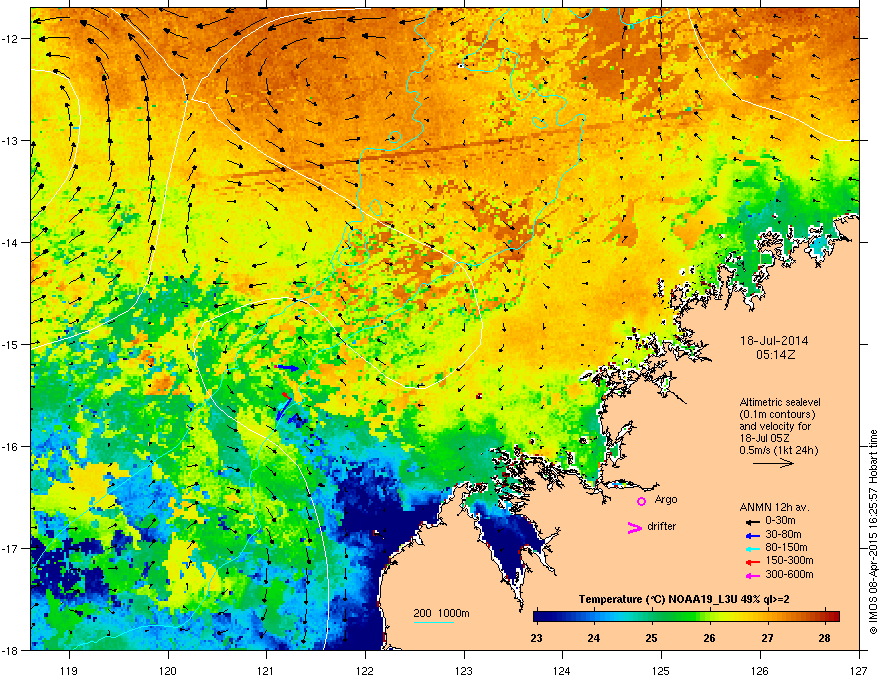Click color bar tick label 24
This screenshot has width=880, height=680.
[x=594, y=638]
